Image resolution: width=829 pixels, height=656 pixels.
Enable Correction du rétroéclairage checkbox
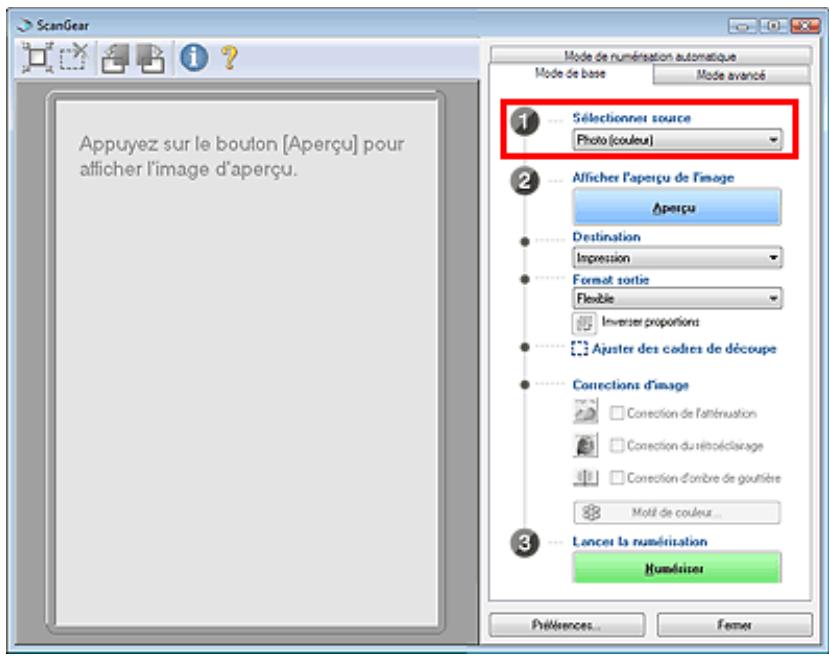point(616,446)
